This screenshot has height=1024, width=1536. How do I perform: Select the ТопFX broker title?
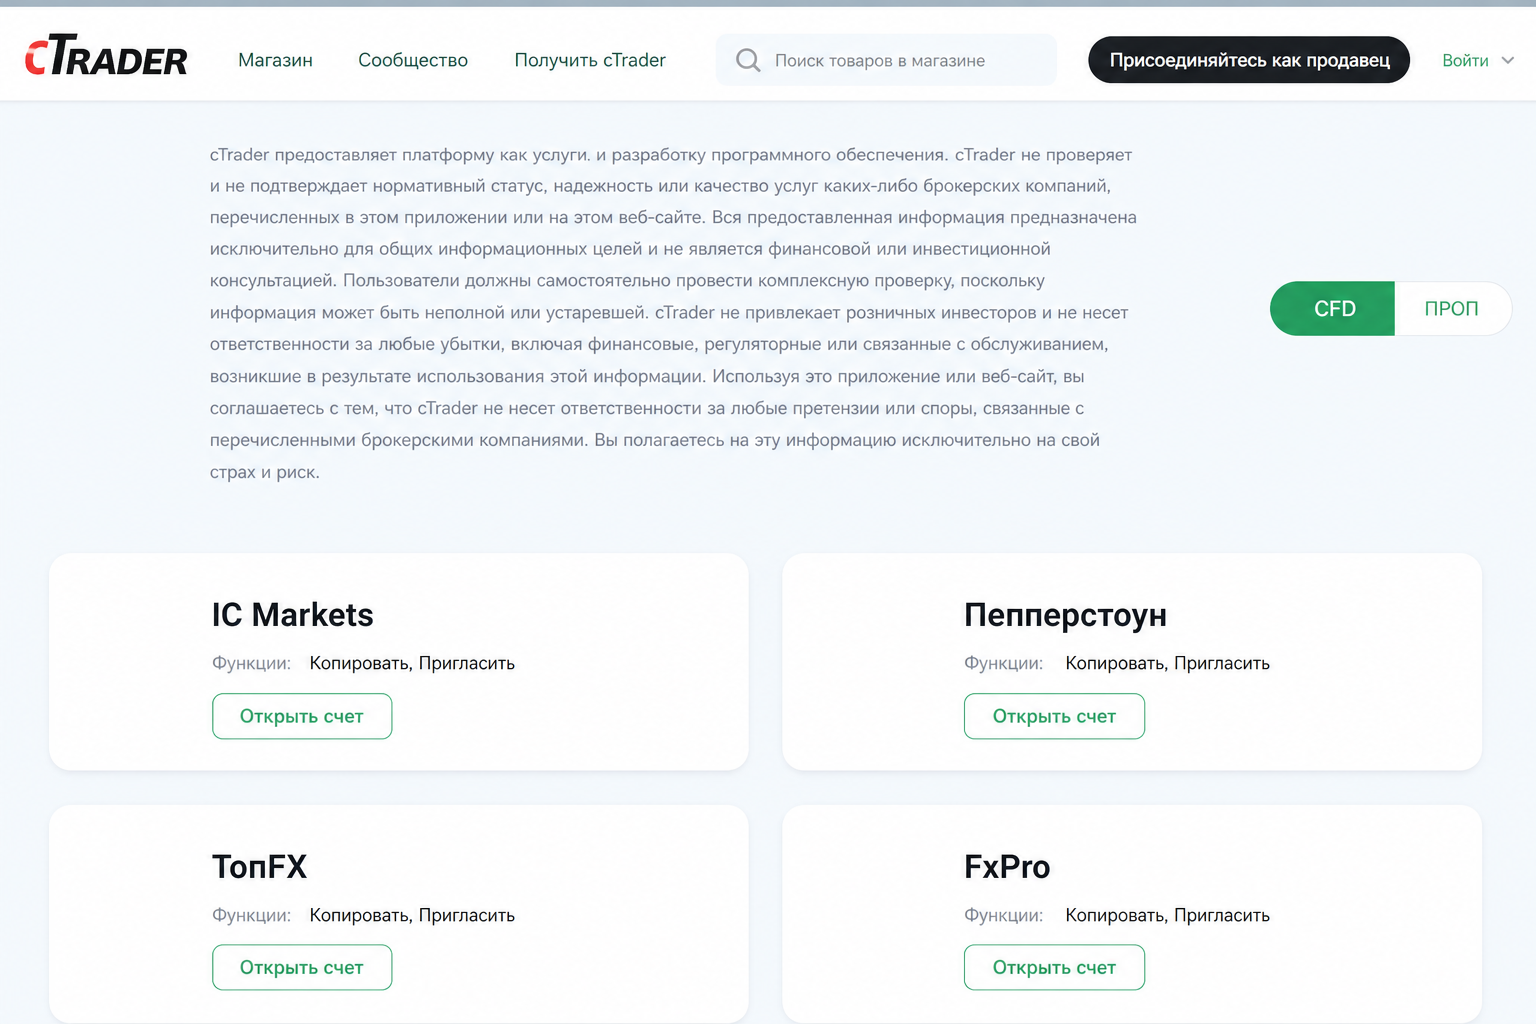pos(259,866)
